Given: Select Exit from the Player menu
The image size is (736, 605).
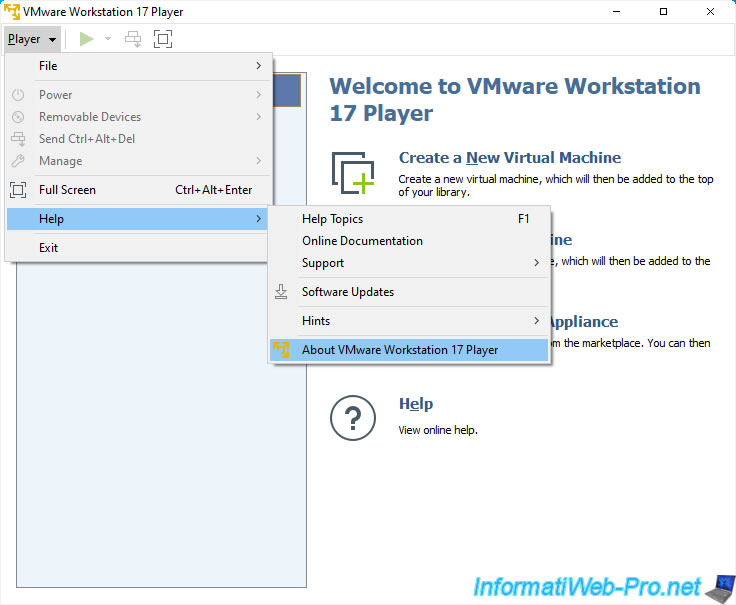Looking at the screenshot, I should pyautogui.click(x=49, y=248).
